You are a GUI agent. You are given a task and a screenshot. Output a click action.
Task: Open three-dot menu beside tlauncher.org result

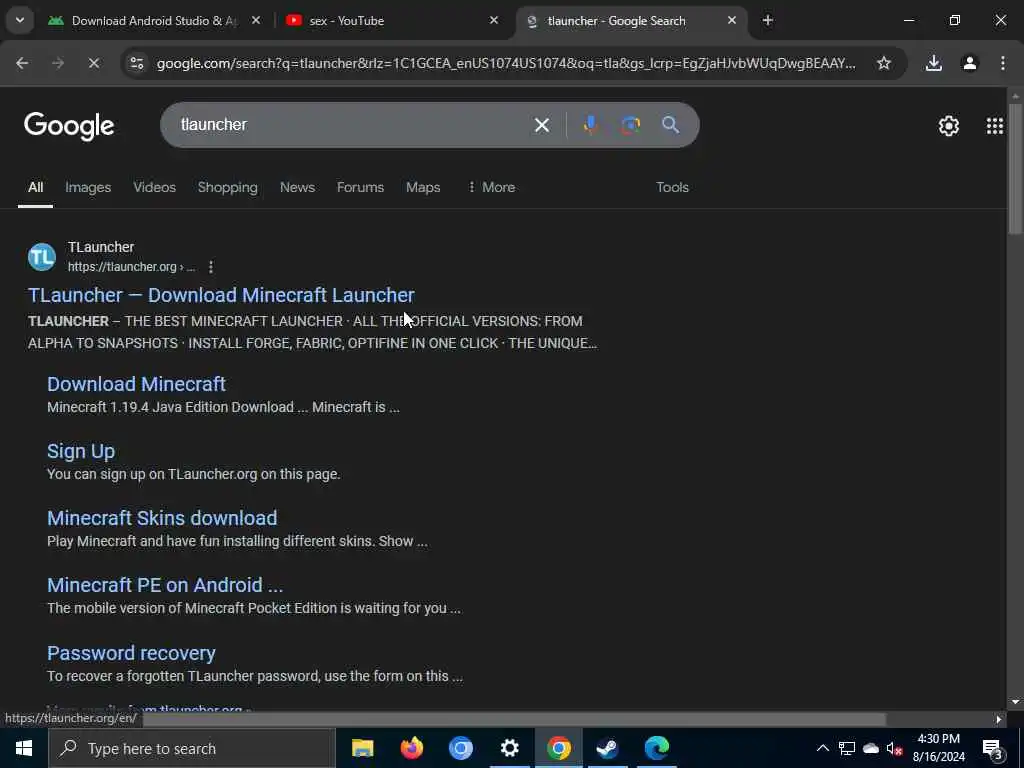coord(210,267)
